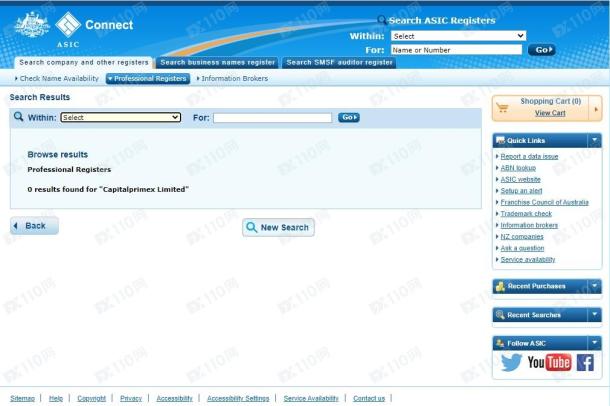This screenshot has width=610, height=406.
Task: Expand the Shopping Cart side arrow
Action: tap(596, 109)
